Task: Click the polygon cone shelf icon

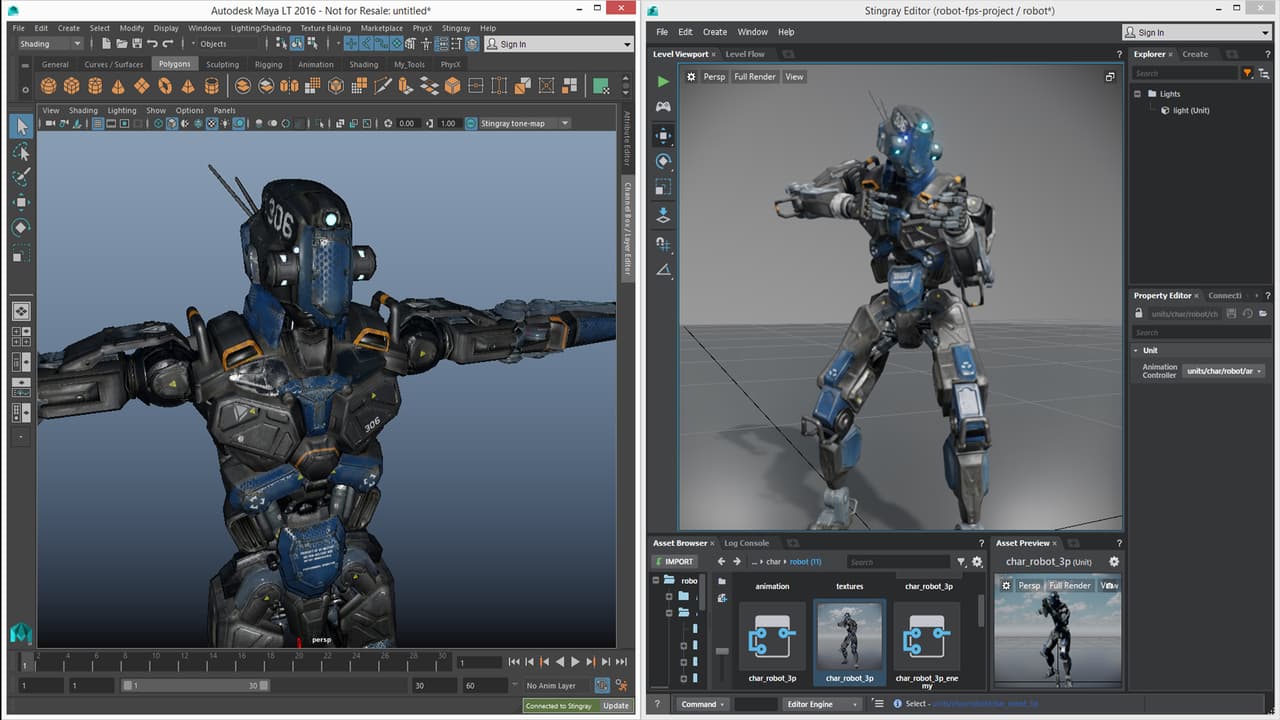Action: point(118,86)
